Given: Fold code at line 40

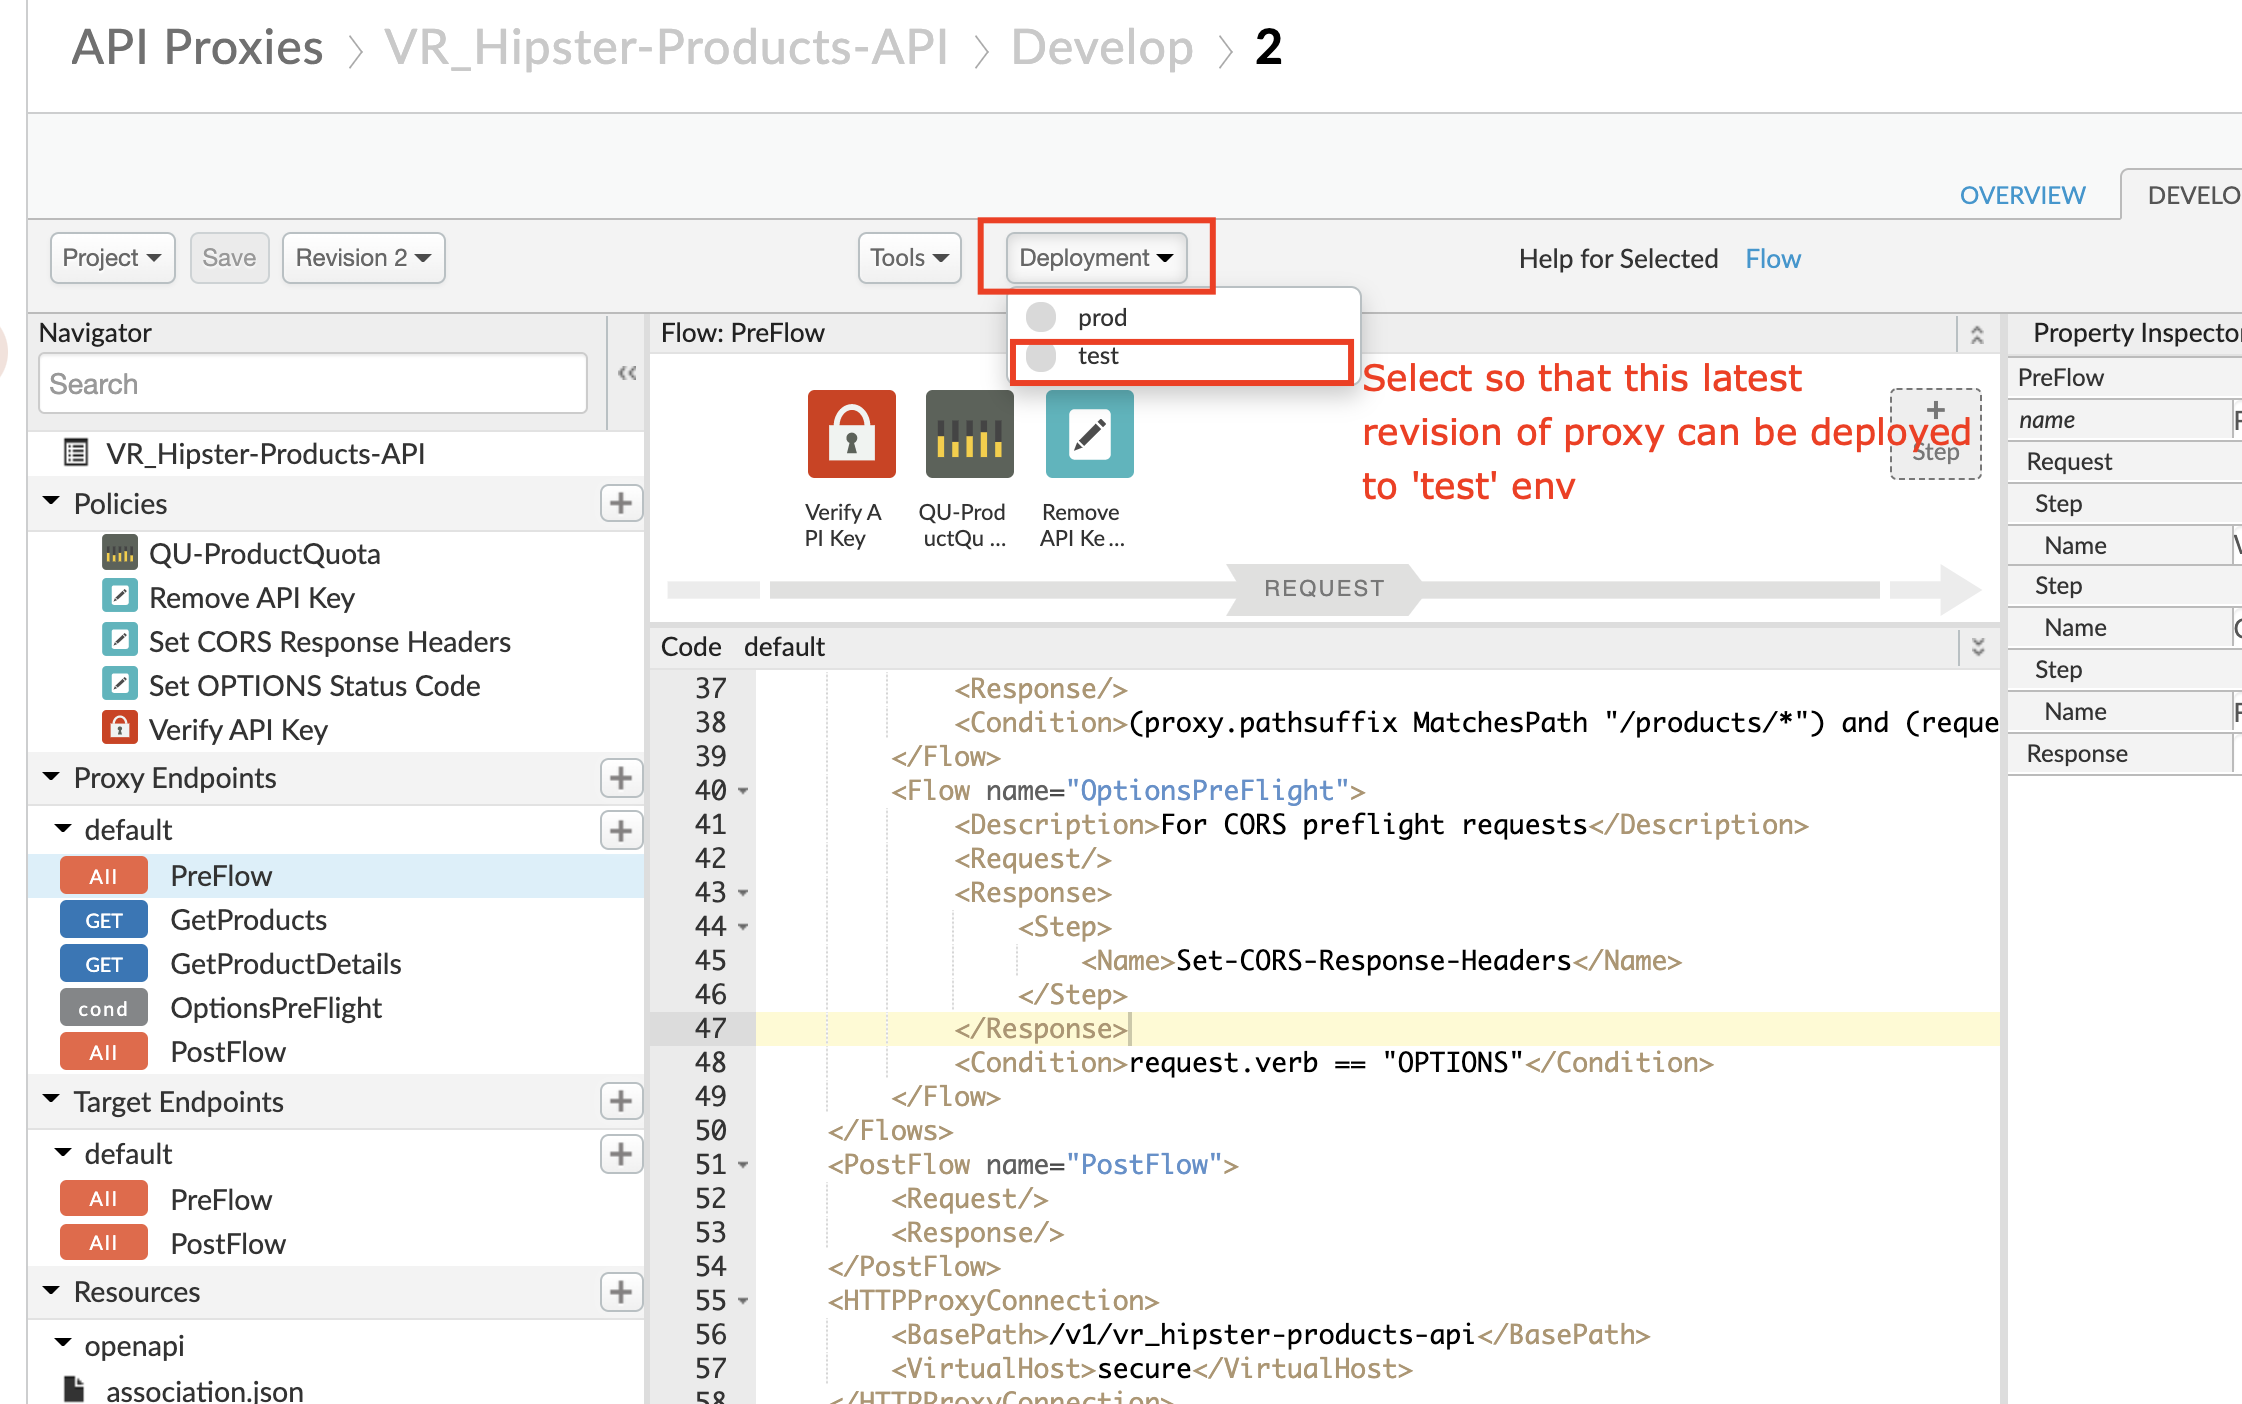Looking at the screenshot, I should pyautogui.click(x=743, y=791).
